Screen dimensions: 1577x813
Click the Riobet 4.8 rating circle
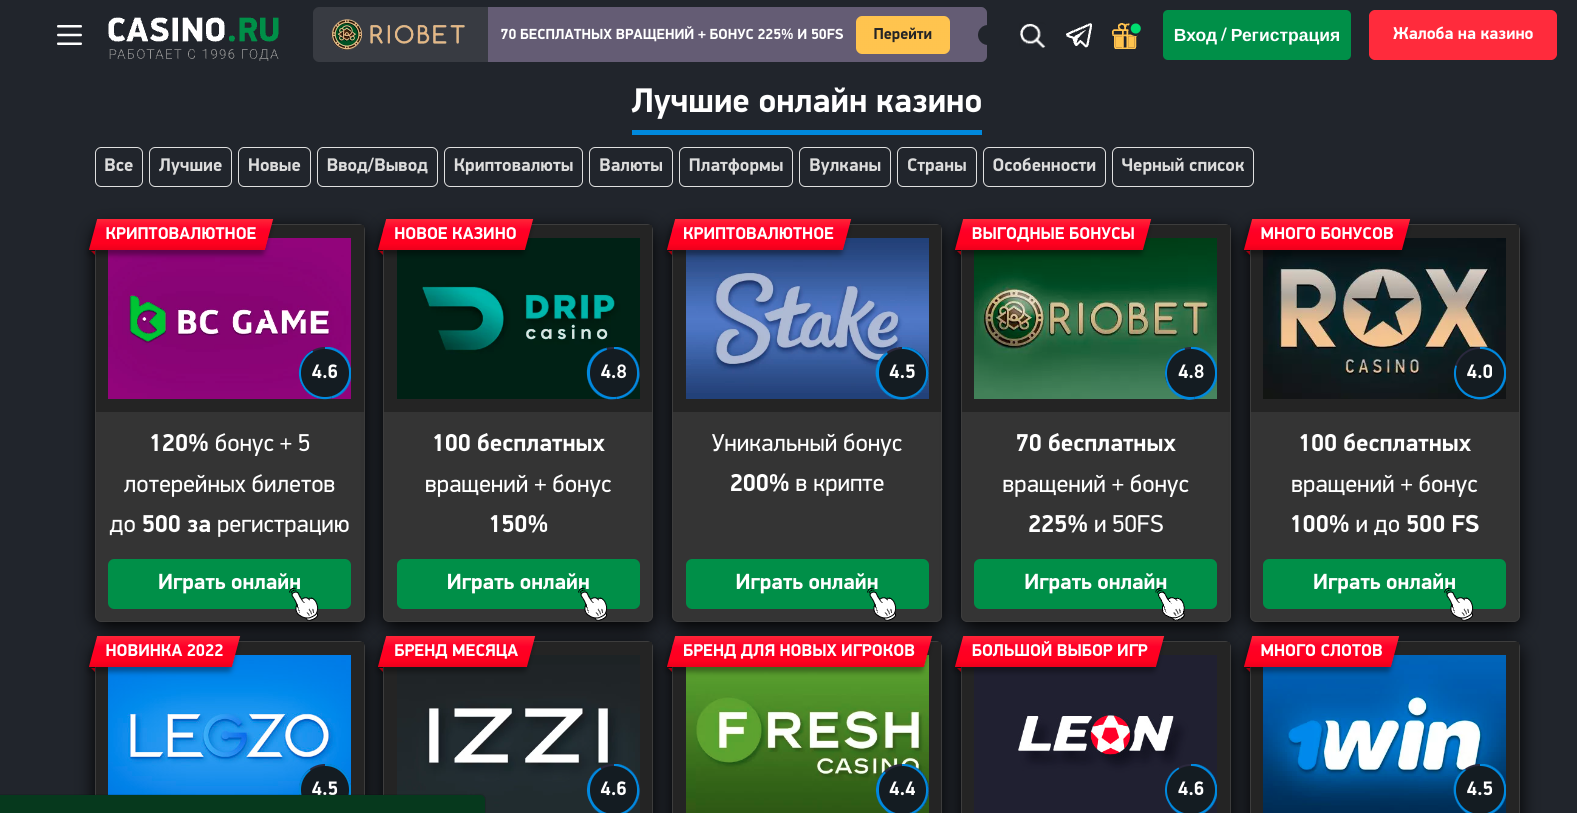click(x=1191, y=372)
